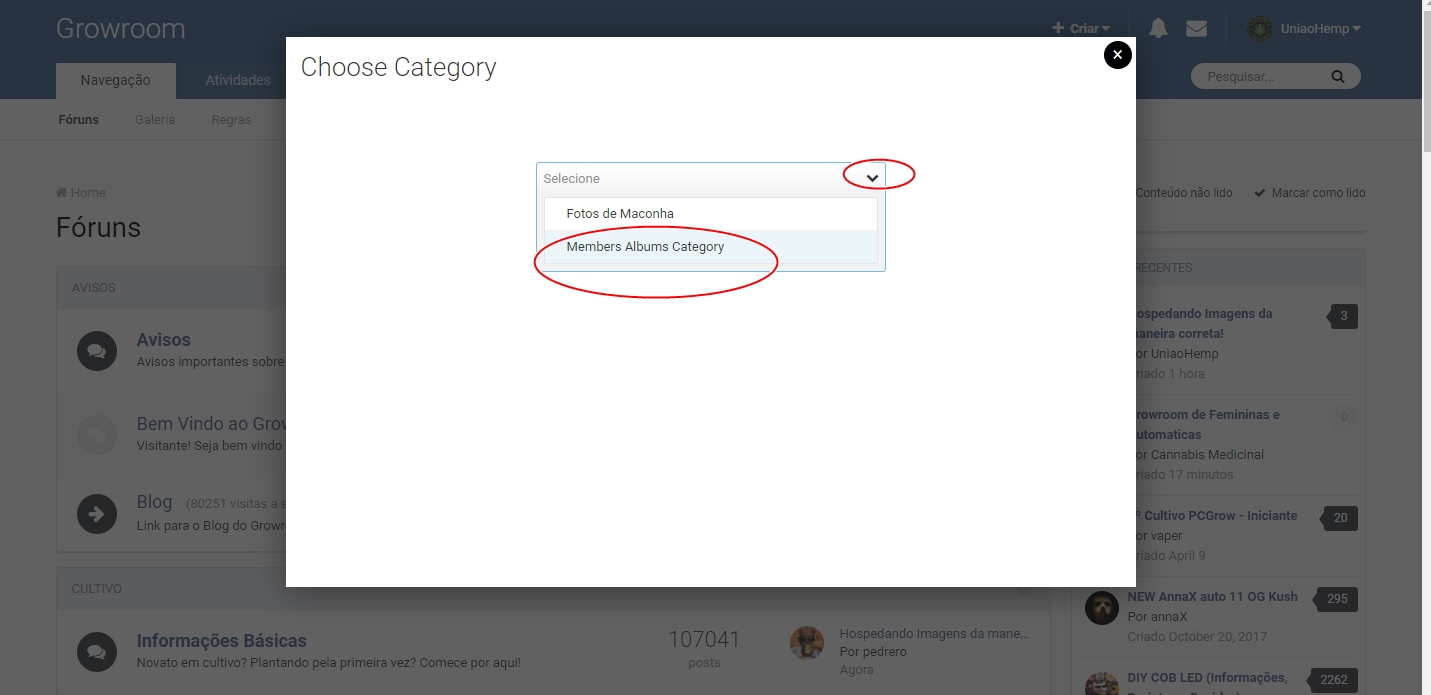Open the Blog link
Image resolution: width=1431 pixels, height=695 pixels.
pos(154,502)
